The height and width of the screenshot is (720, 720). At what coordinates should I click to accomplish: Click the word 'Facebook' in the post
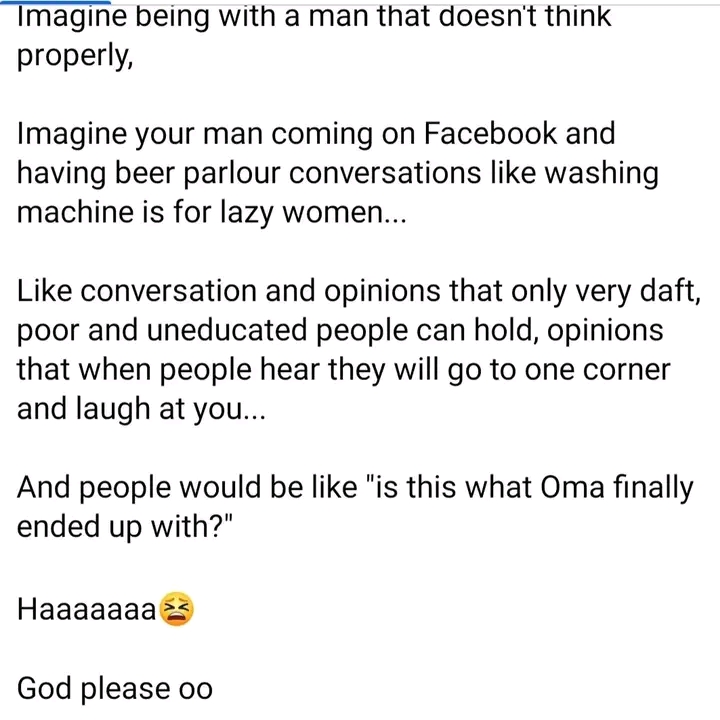[534, 133]
